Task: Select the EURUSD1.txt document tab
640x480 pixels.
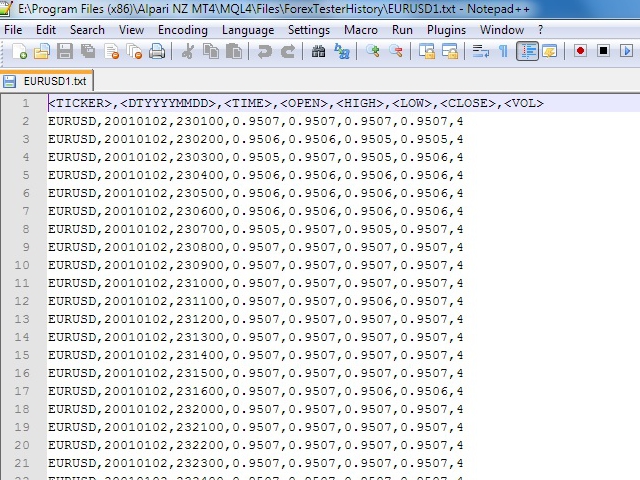Action: click(x=47, y=81)
